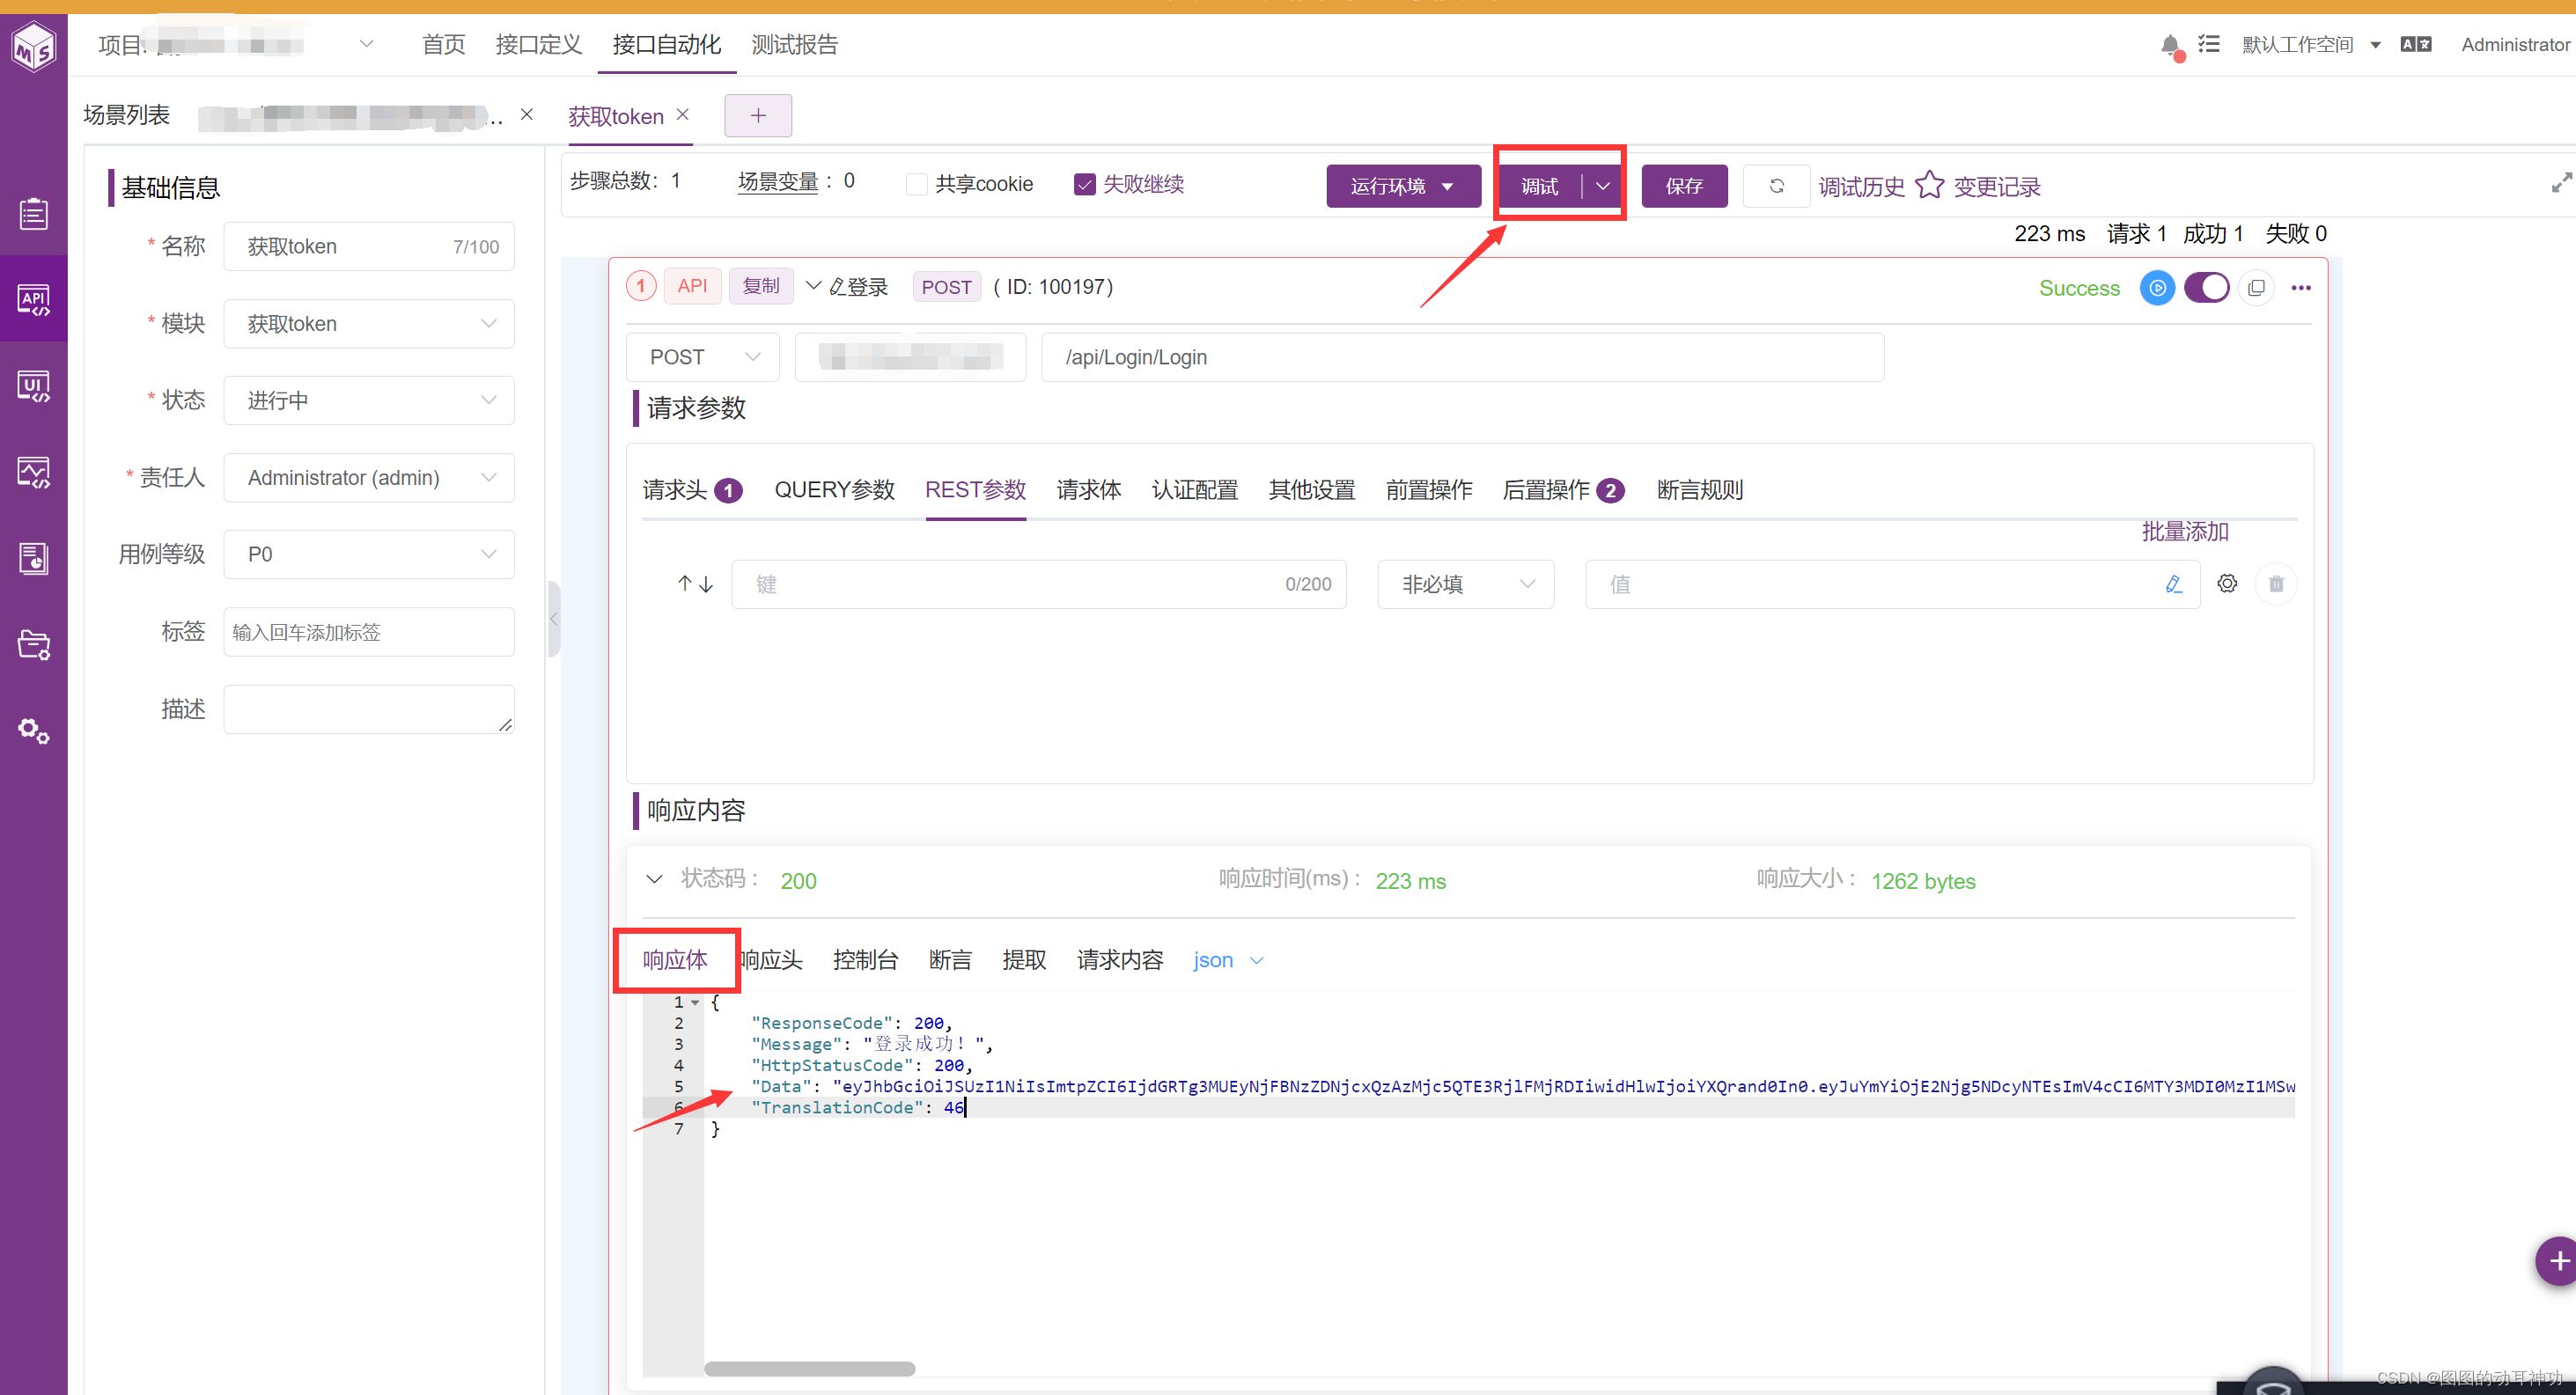Switch language with the translate icon
The image size is (2576, 1395).
(2416, 44)
